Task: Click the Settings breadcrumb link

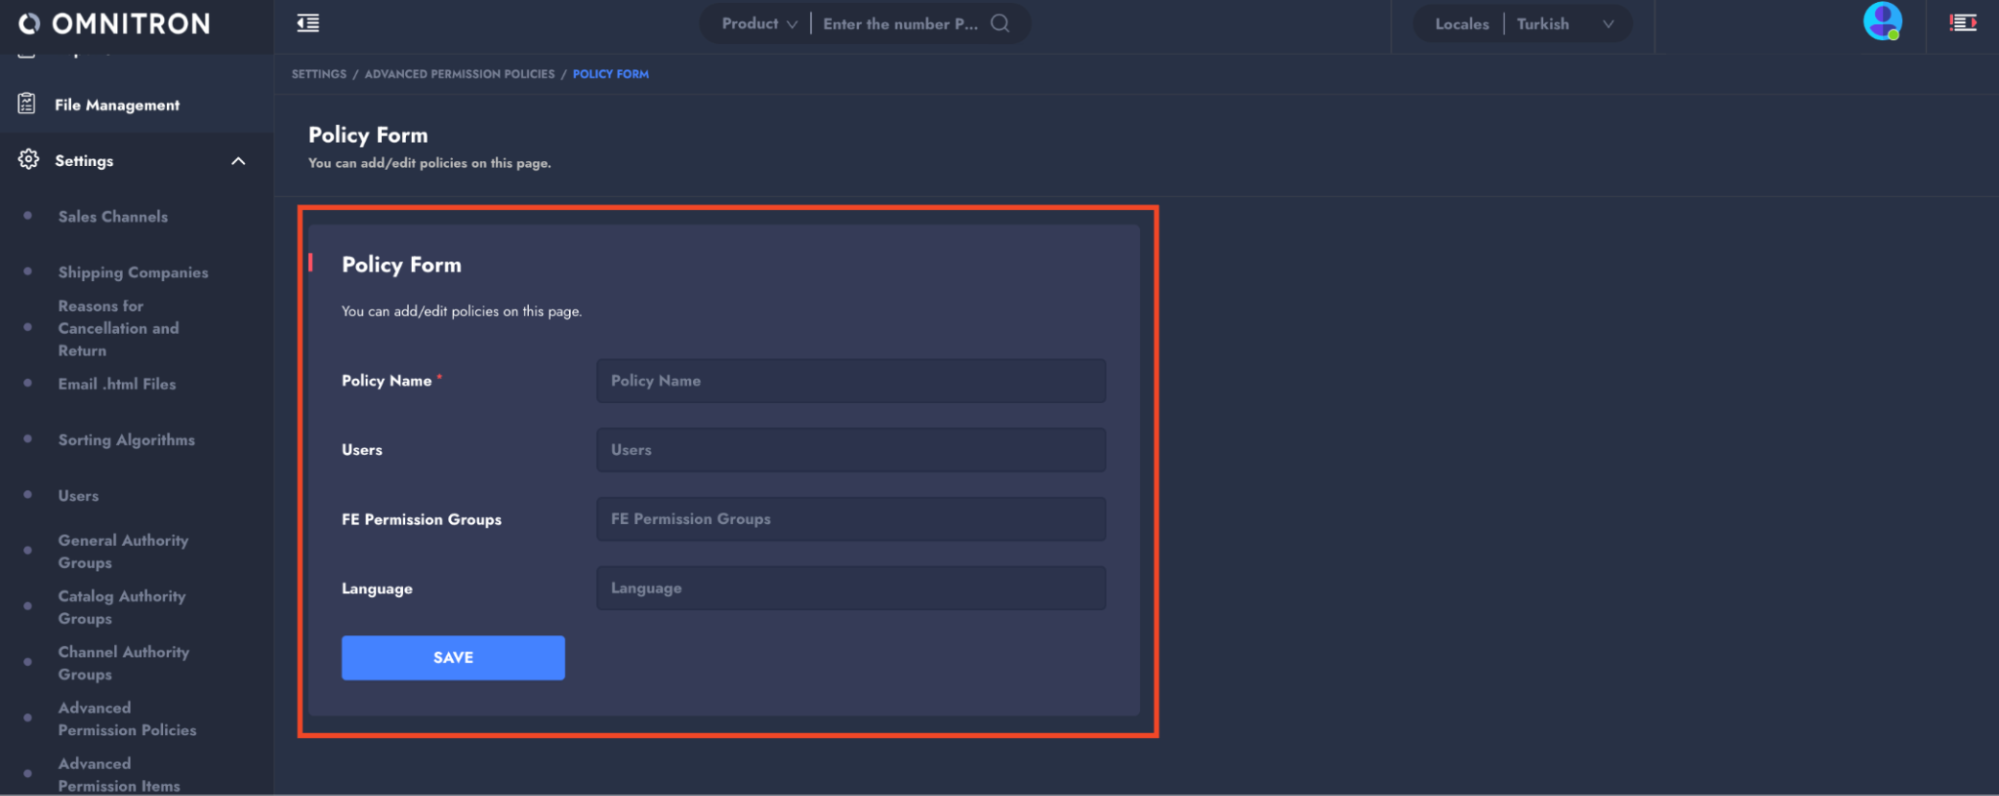Action: [x=319, y=74]
